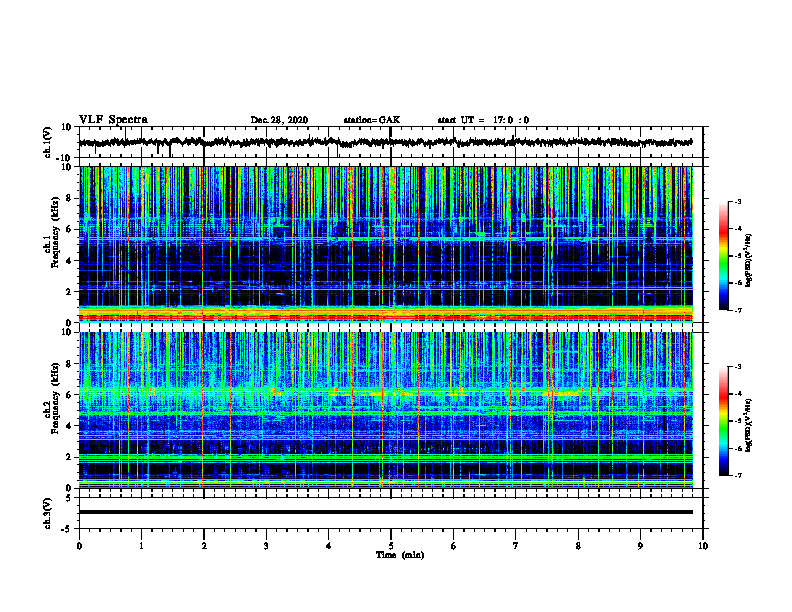Click the ch.1 waveform trace panel

391,142
